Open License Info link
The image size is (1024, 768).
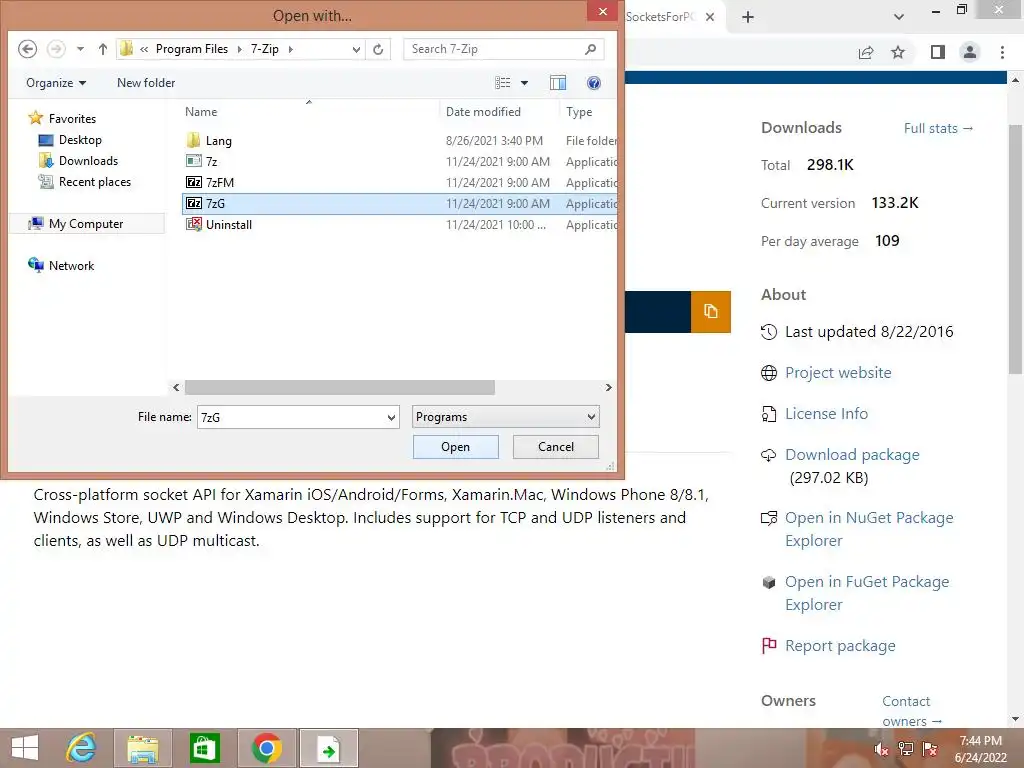pyautogui.click(x=826, y=413)
